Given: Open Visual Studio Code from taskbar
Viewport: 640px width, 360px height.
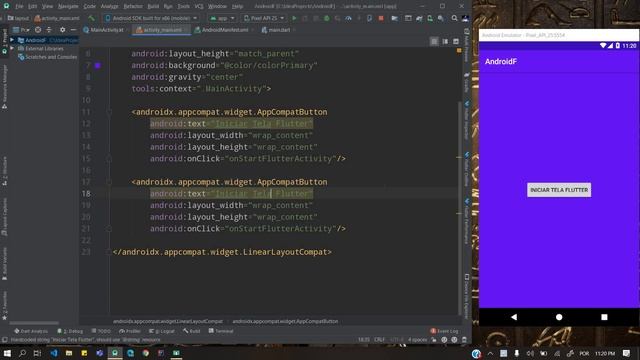Looking at the screenshot, I should point(54,353).
